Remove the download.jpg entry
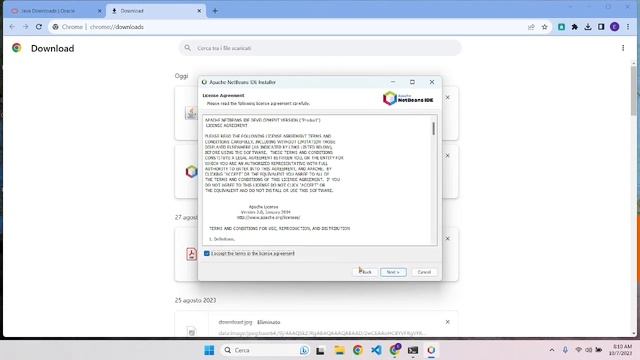The height and width of the screenshot is (360, 640). pos(447,322)
